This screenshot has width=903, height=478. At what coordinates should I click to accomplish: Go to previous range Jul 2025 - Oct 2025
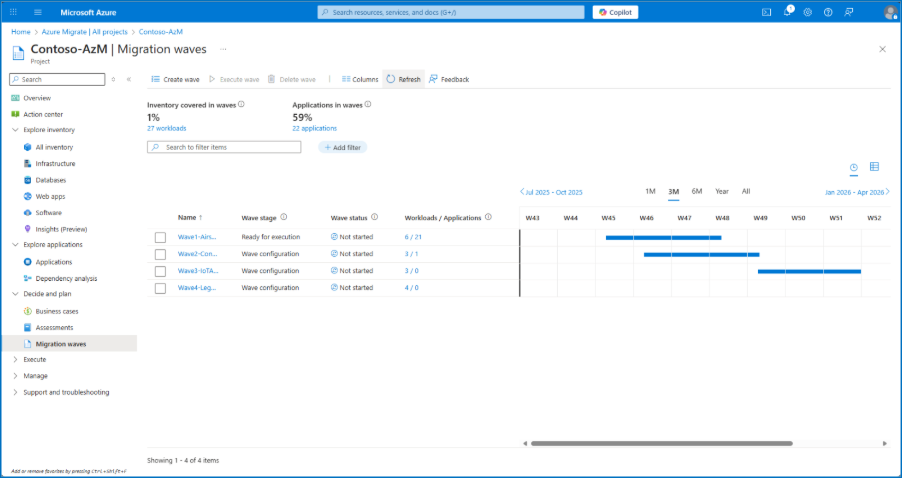click(551, 192)
